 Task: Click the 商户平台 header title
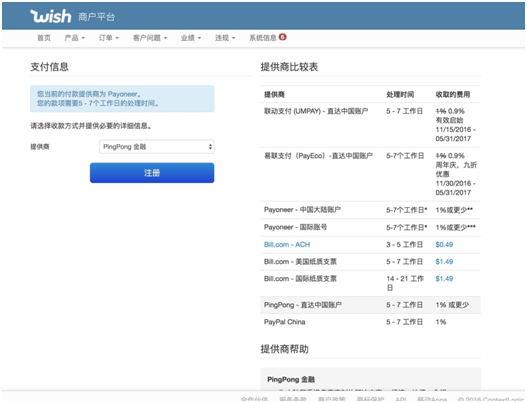96,17
